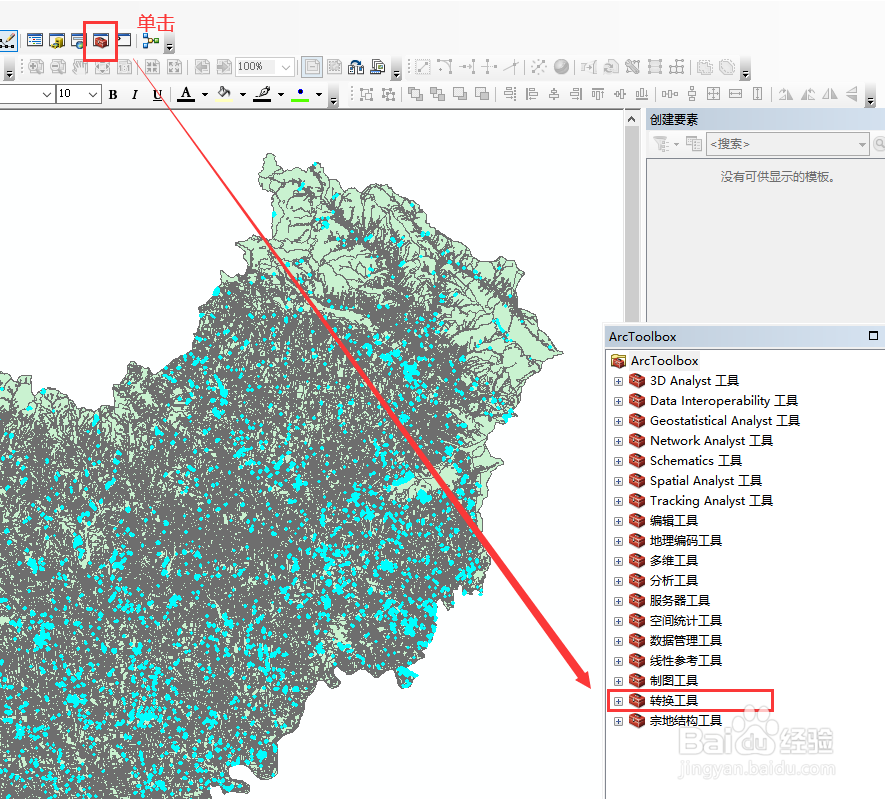Click the Align Left icon
This screenshot has width=885, height=799.
tap(532, 94)
